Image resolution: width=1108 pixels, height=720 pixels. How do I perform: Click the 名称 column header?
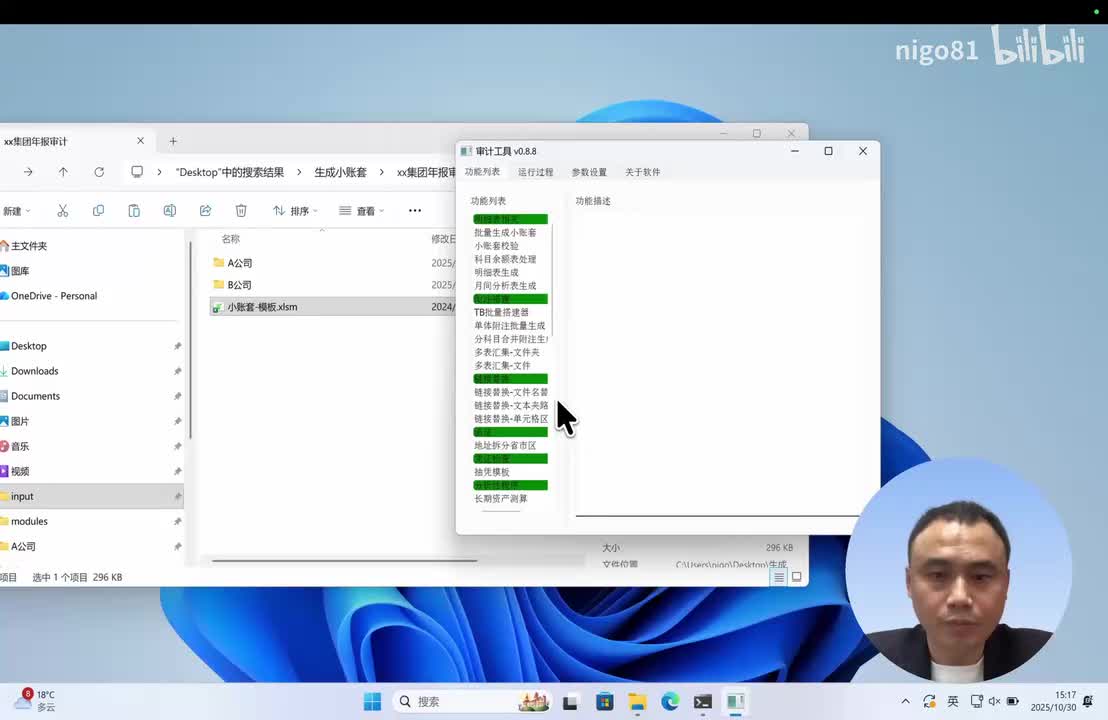230,239
